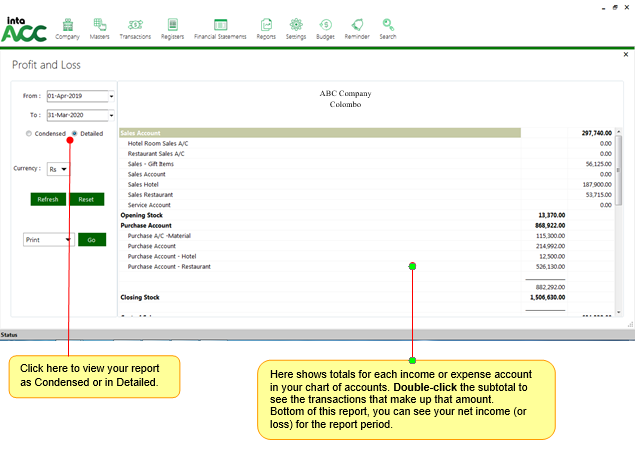Screen dimensions: 635x451
Task: Expand the From date dropdown
Action: (x=111, y=97)
